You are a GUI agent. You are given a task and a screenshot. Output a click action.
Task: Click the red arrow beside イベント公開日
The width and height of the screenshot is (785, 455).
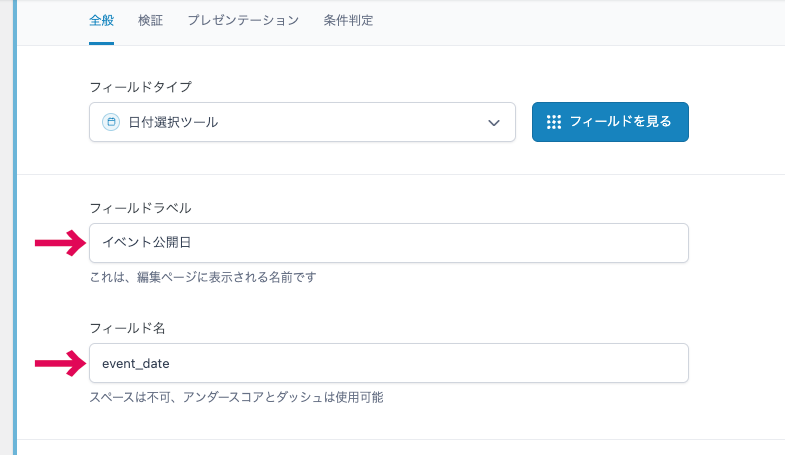pyautogui.click(x=60, y=242)
